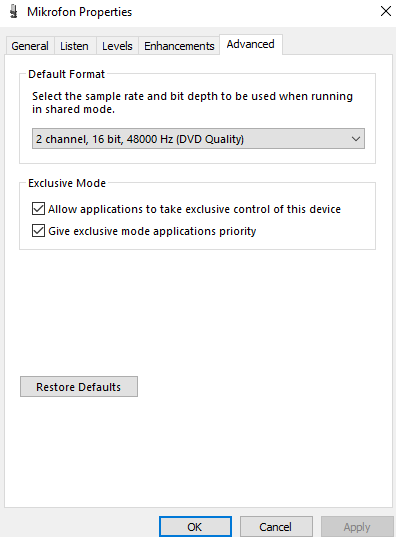This screenshot has width=396, height=537.
Task: Click the Default Format group heading
Action: 66,74
